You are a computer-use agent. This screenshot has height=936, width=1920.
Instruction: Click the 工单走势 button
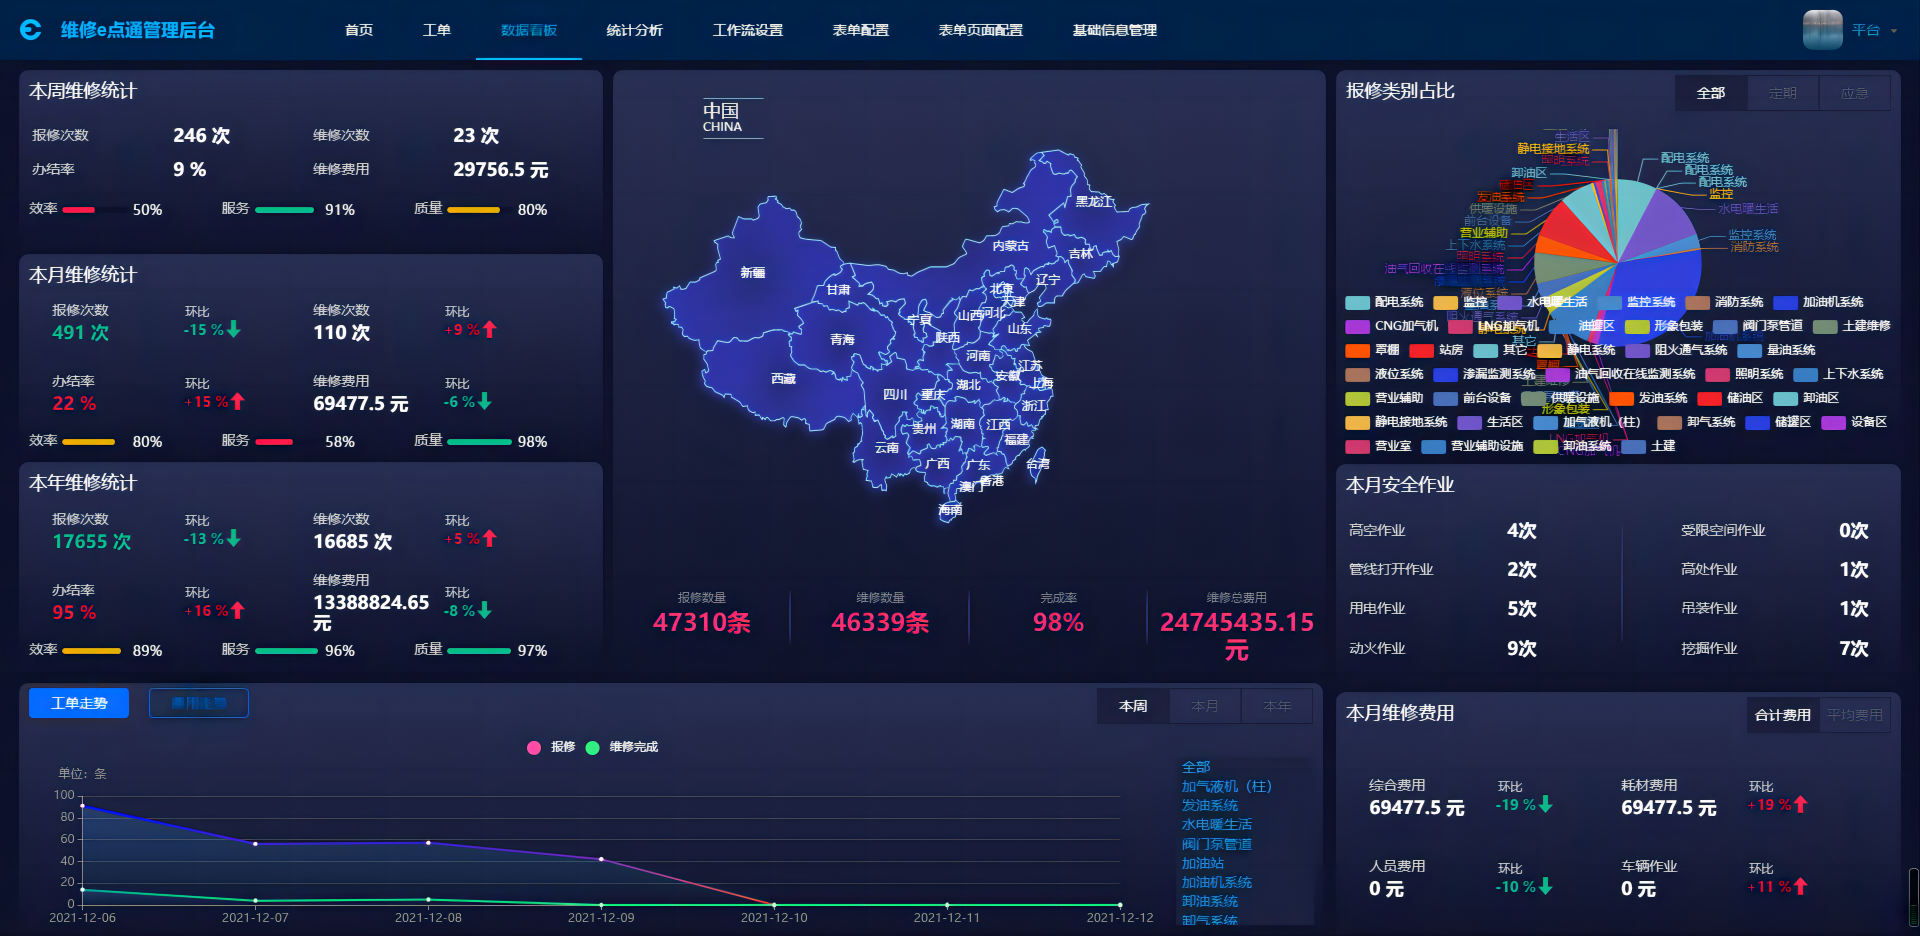79,703
